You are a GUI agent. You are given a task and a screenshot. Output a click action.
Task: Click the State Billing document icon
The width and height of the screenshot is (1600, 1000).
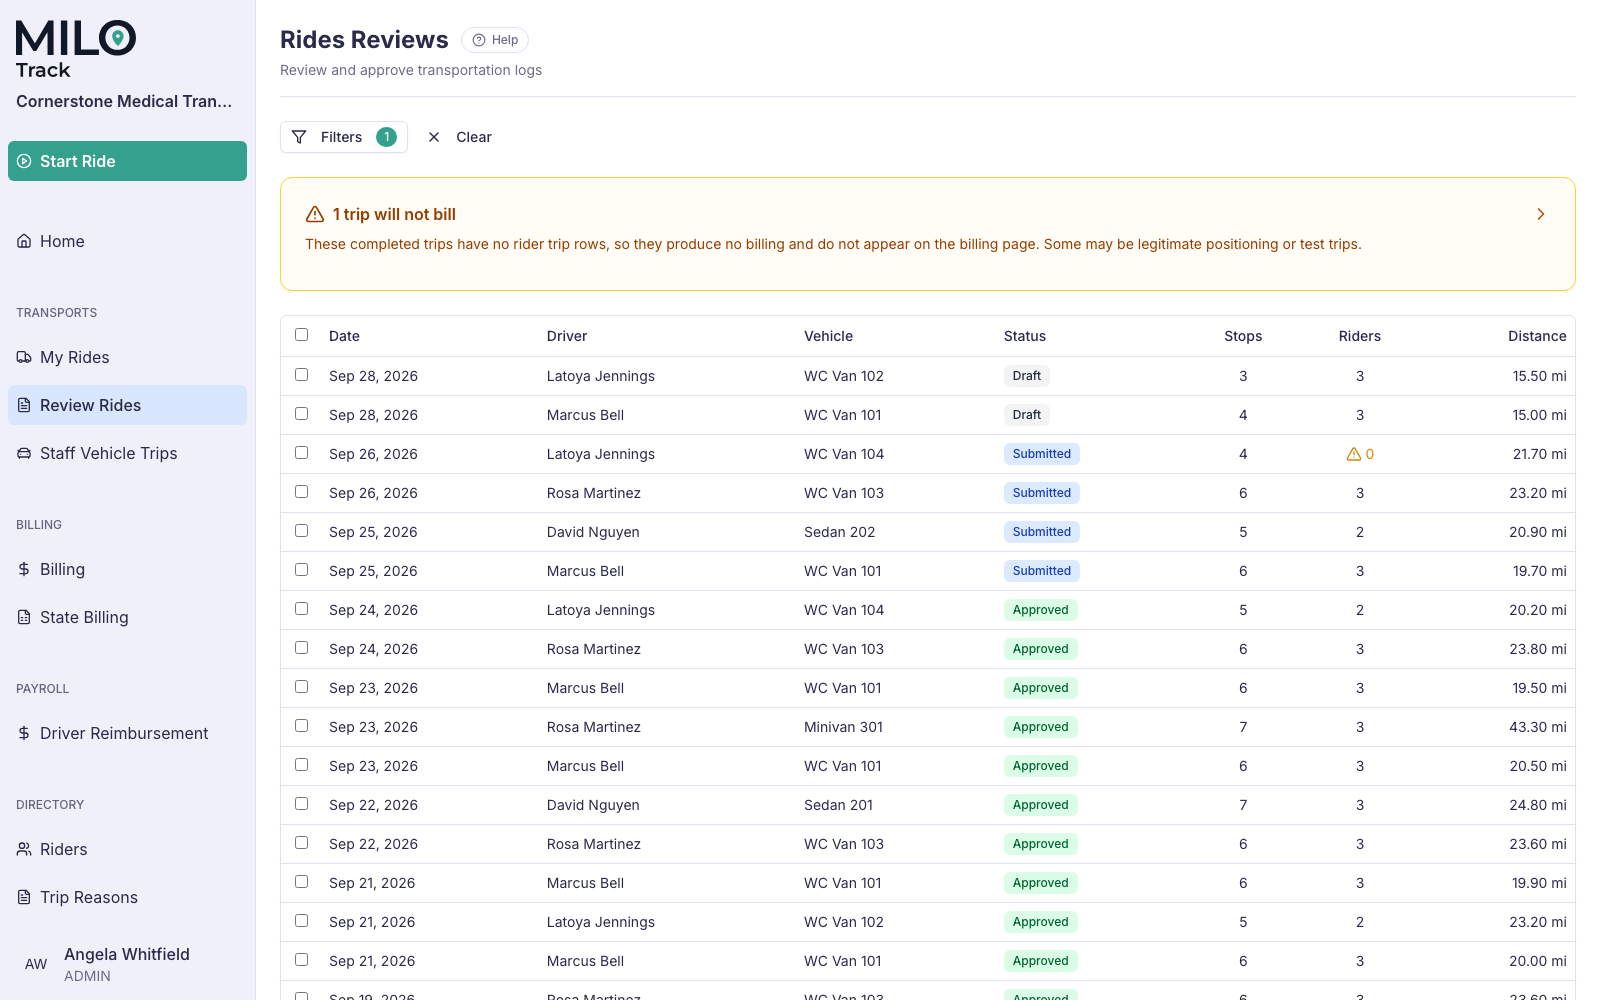pyautogui.click(x=24, y=617)
